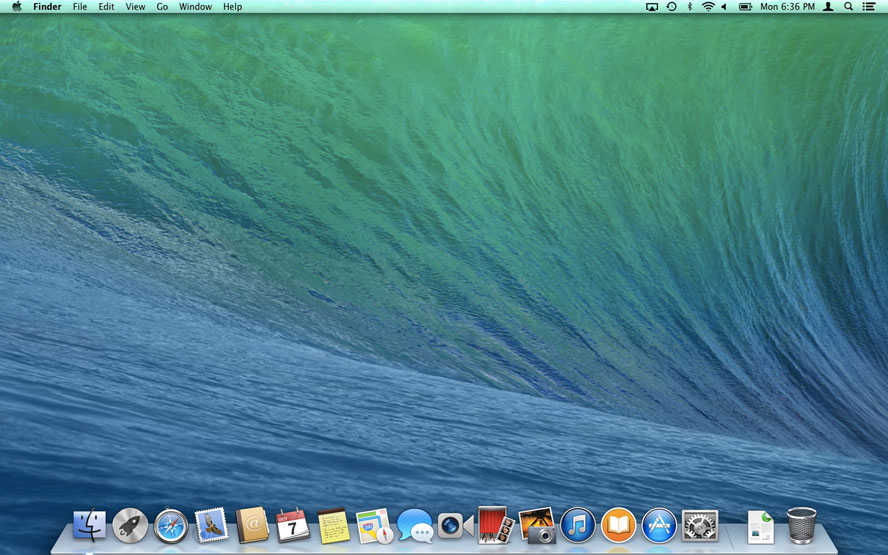
Task: Launch Notes from the Dock
Action: click(x=333, y=524)
